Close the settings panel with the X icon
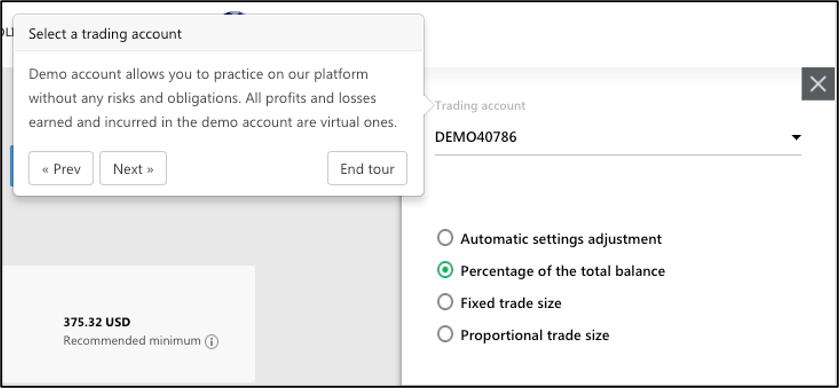 [818, 84]
